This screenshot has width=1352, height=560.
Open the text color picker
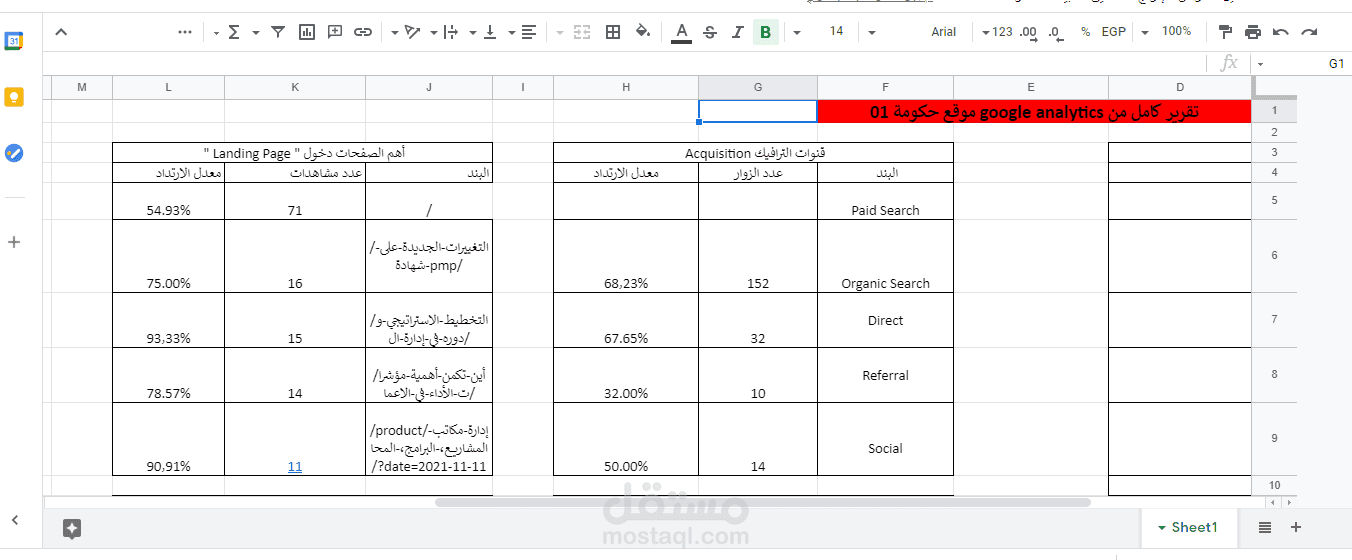pos(682,32)
